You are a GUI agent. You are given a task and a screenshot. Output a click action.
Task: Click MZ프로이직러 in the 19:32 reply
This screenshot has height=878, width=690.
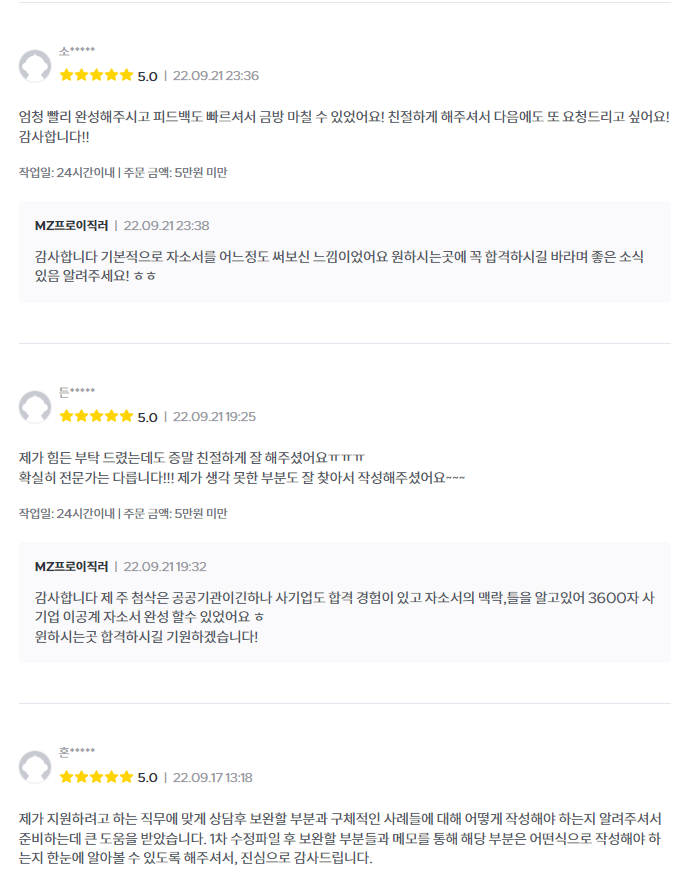pos(71,567)
